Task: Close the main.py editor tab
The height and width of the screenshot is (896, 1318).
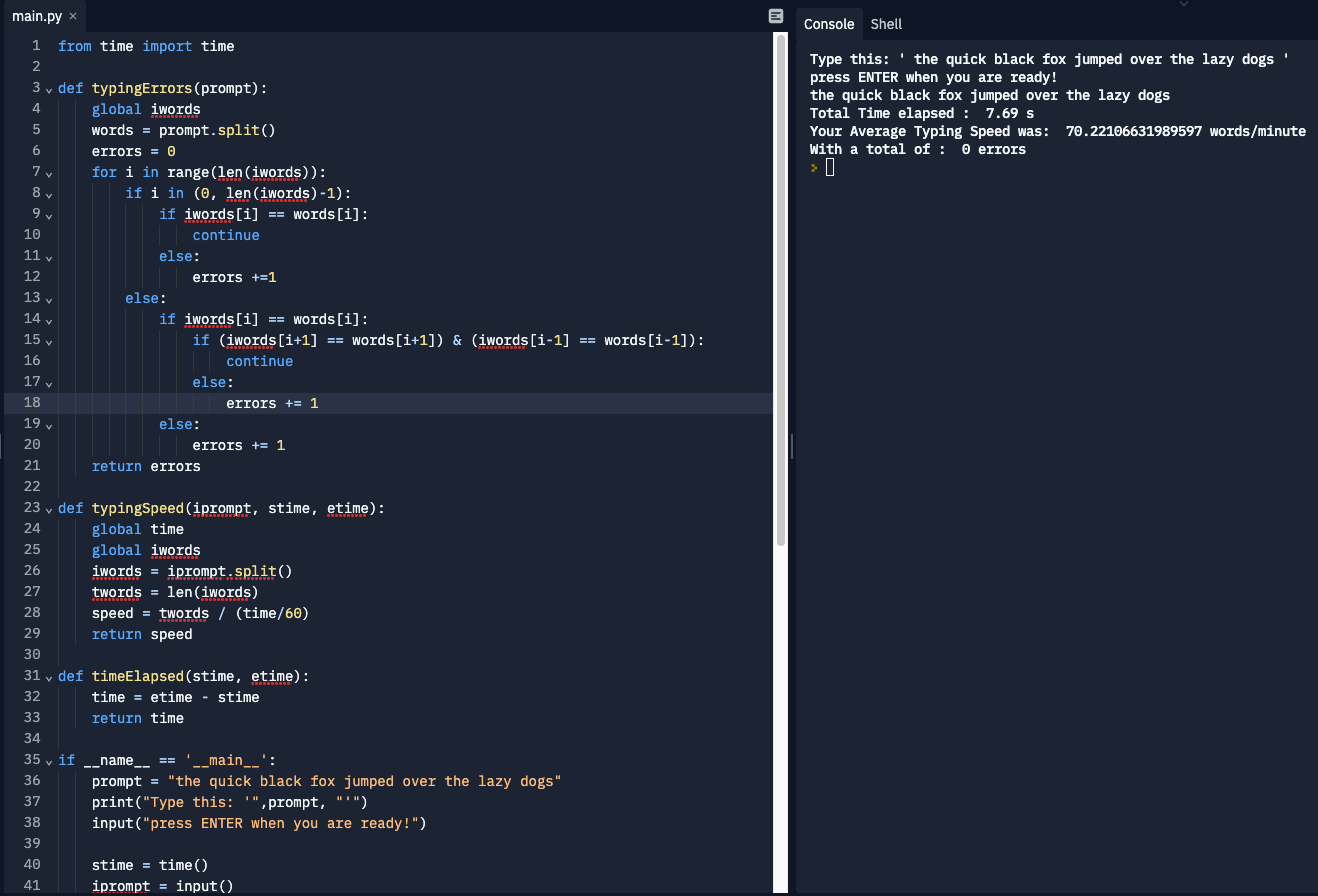Action: 73,16
